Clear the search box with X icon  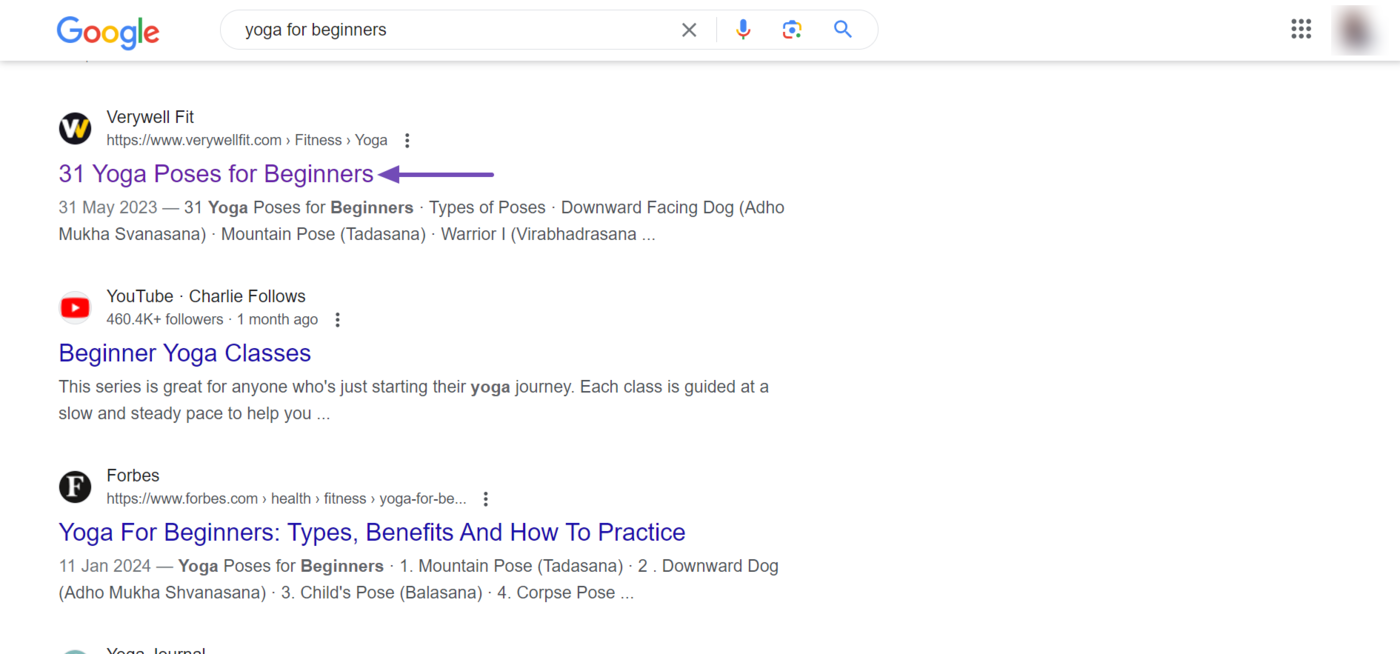[x=689, y=30]
